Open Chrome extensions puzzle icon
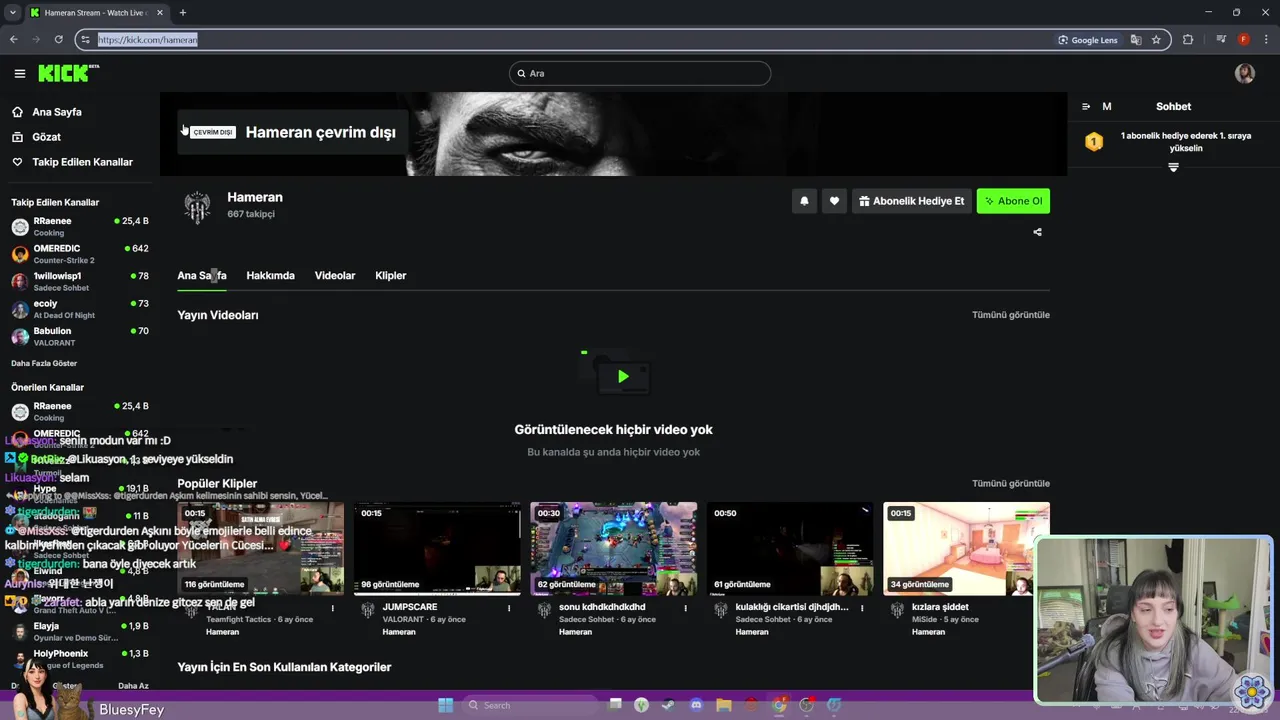This screenshot has width=1280, height=720. 1188,40
